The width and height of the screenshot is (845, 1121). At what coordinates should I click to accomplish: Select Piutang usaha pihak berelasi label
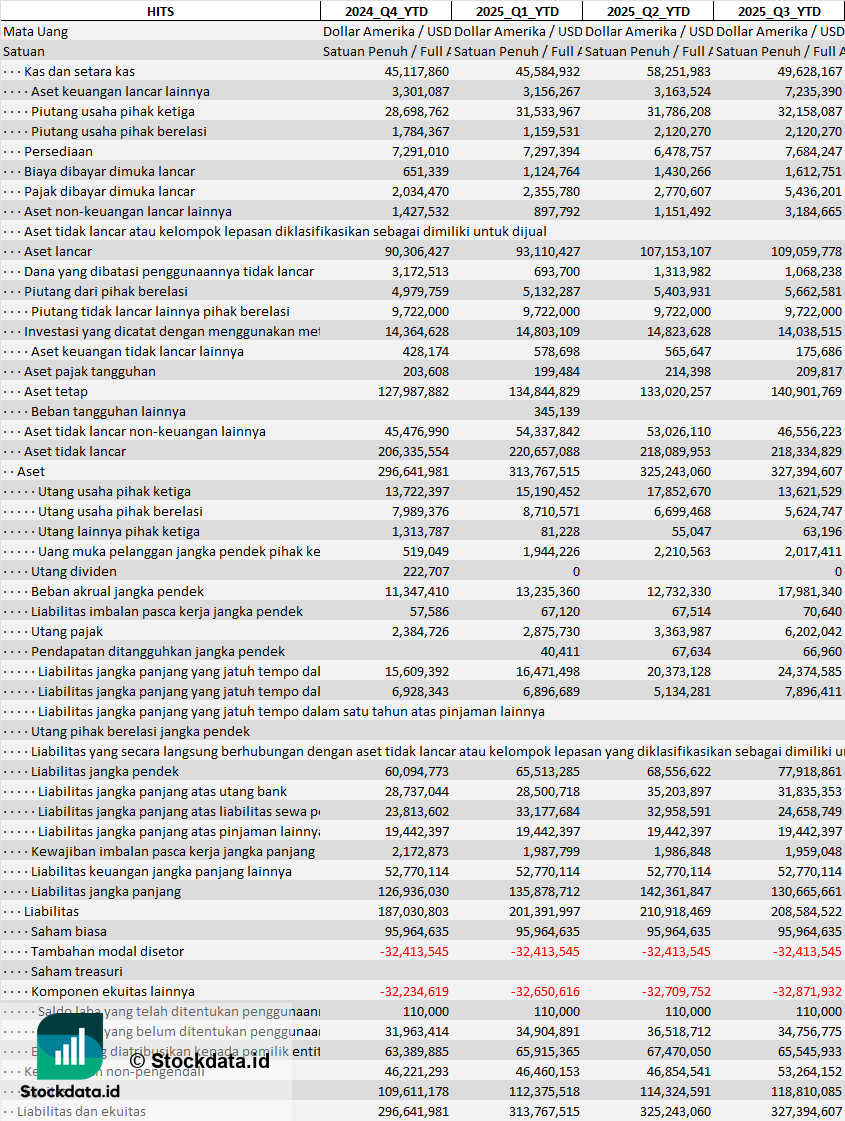pyautogui.click(x=119, y=132)
